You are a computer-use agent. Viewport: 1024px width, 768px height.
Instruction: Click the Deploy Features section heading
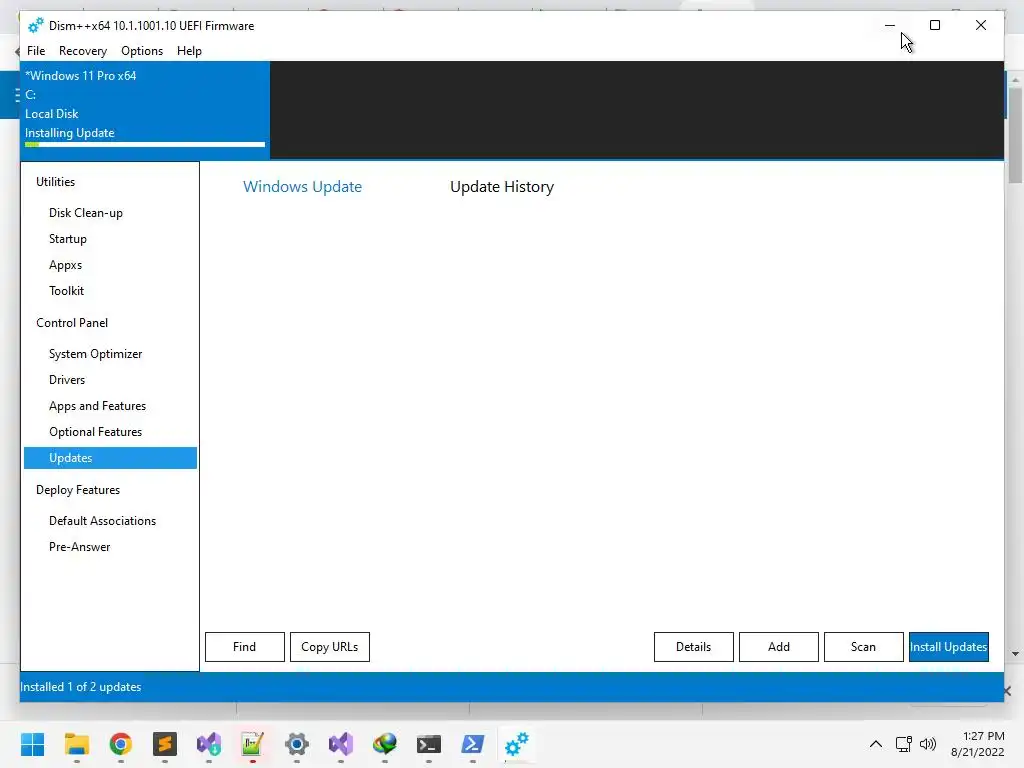pos(78,490)
